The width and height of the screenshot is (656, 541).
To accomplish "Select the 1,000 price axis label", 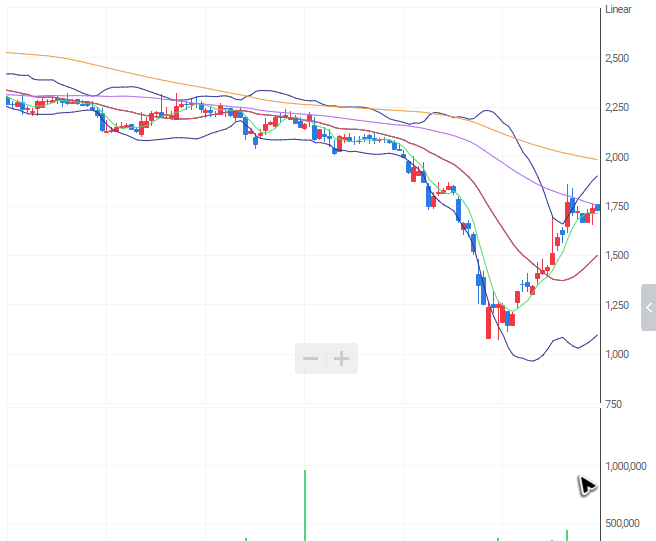I will coord(617,354).
